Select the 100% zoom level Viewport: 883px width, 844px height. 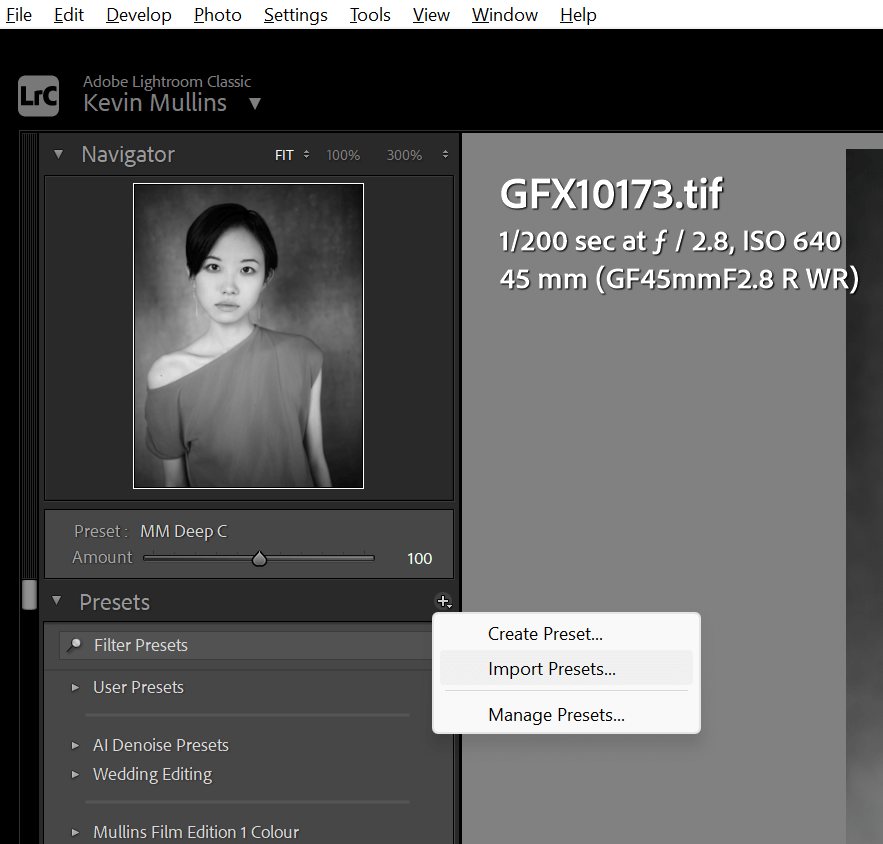(x=343, y=155)
